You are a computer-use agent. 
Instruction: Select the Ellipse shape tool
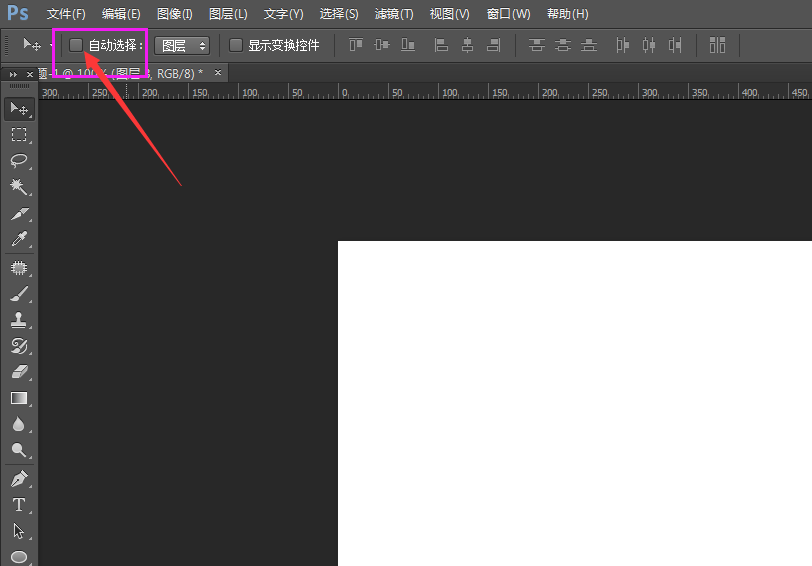19,557
